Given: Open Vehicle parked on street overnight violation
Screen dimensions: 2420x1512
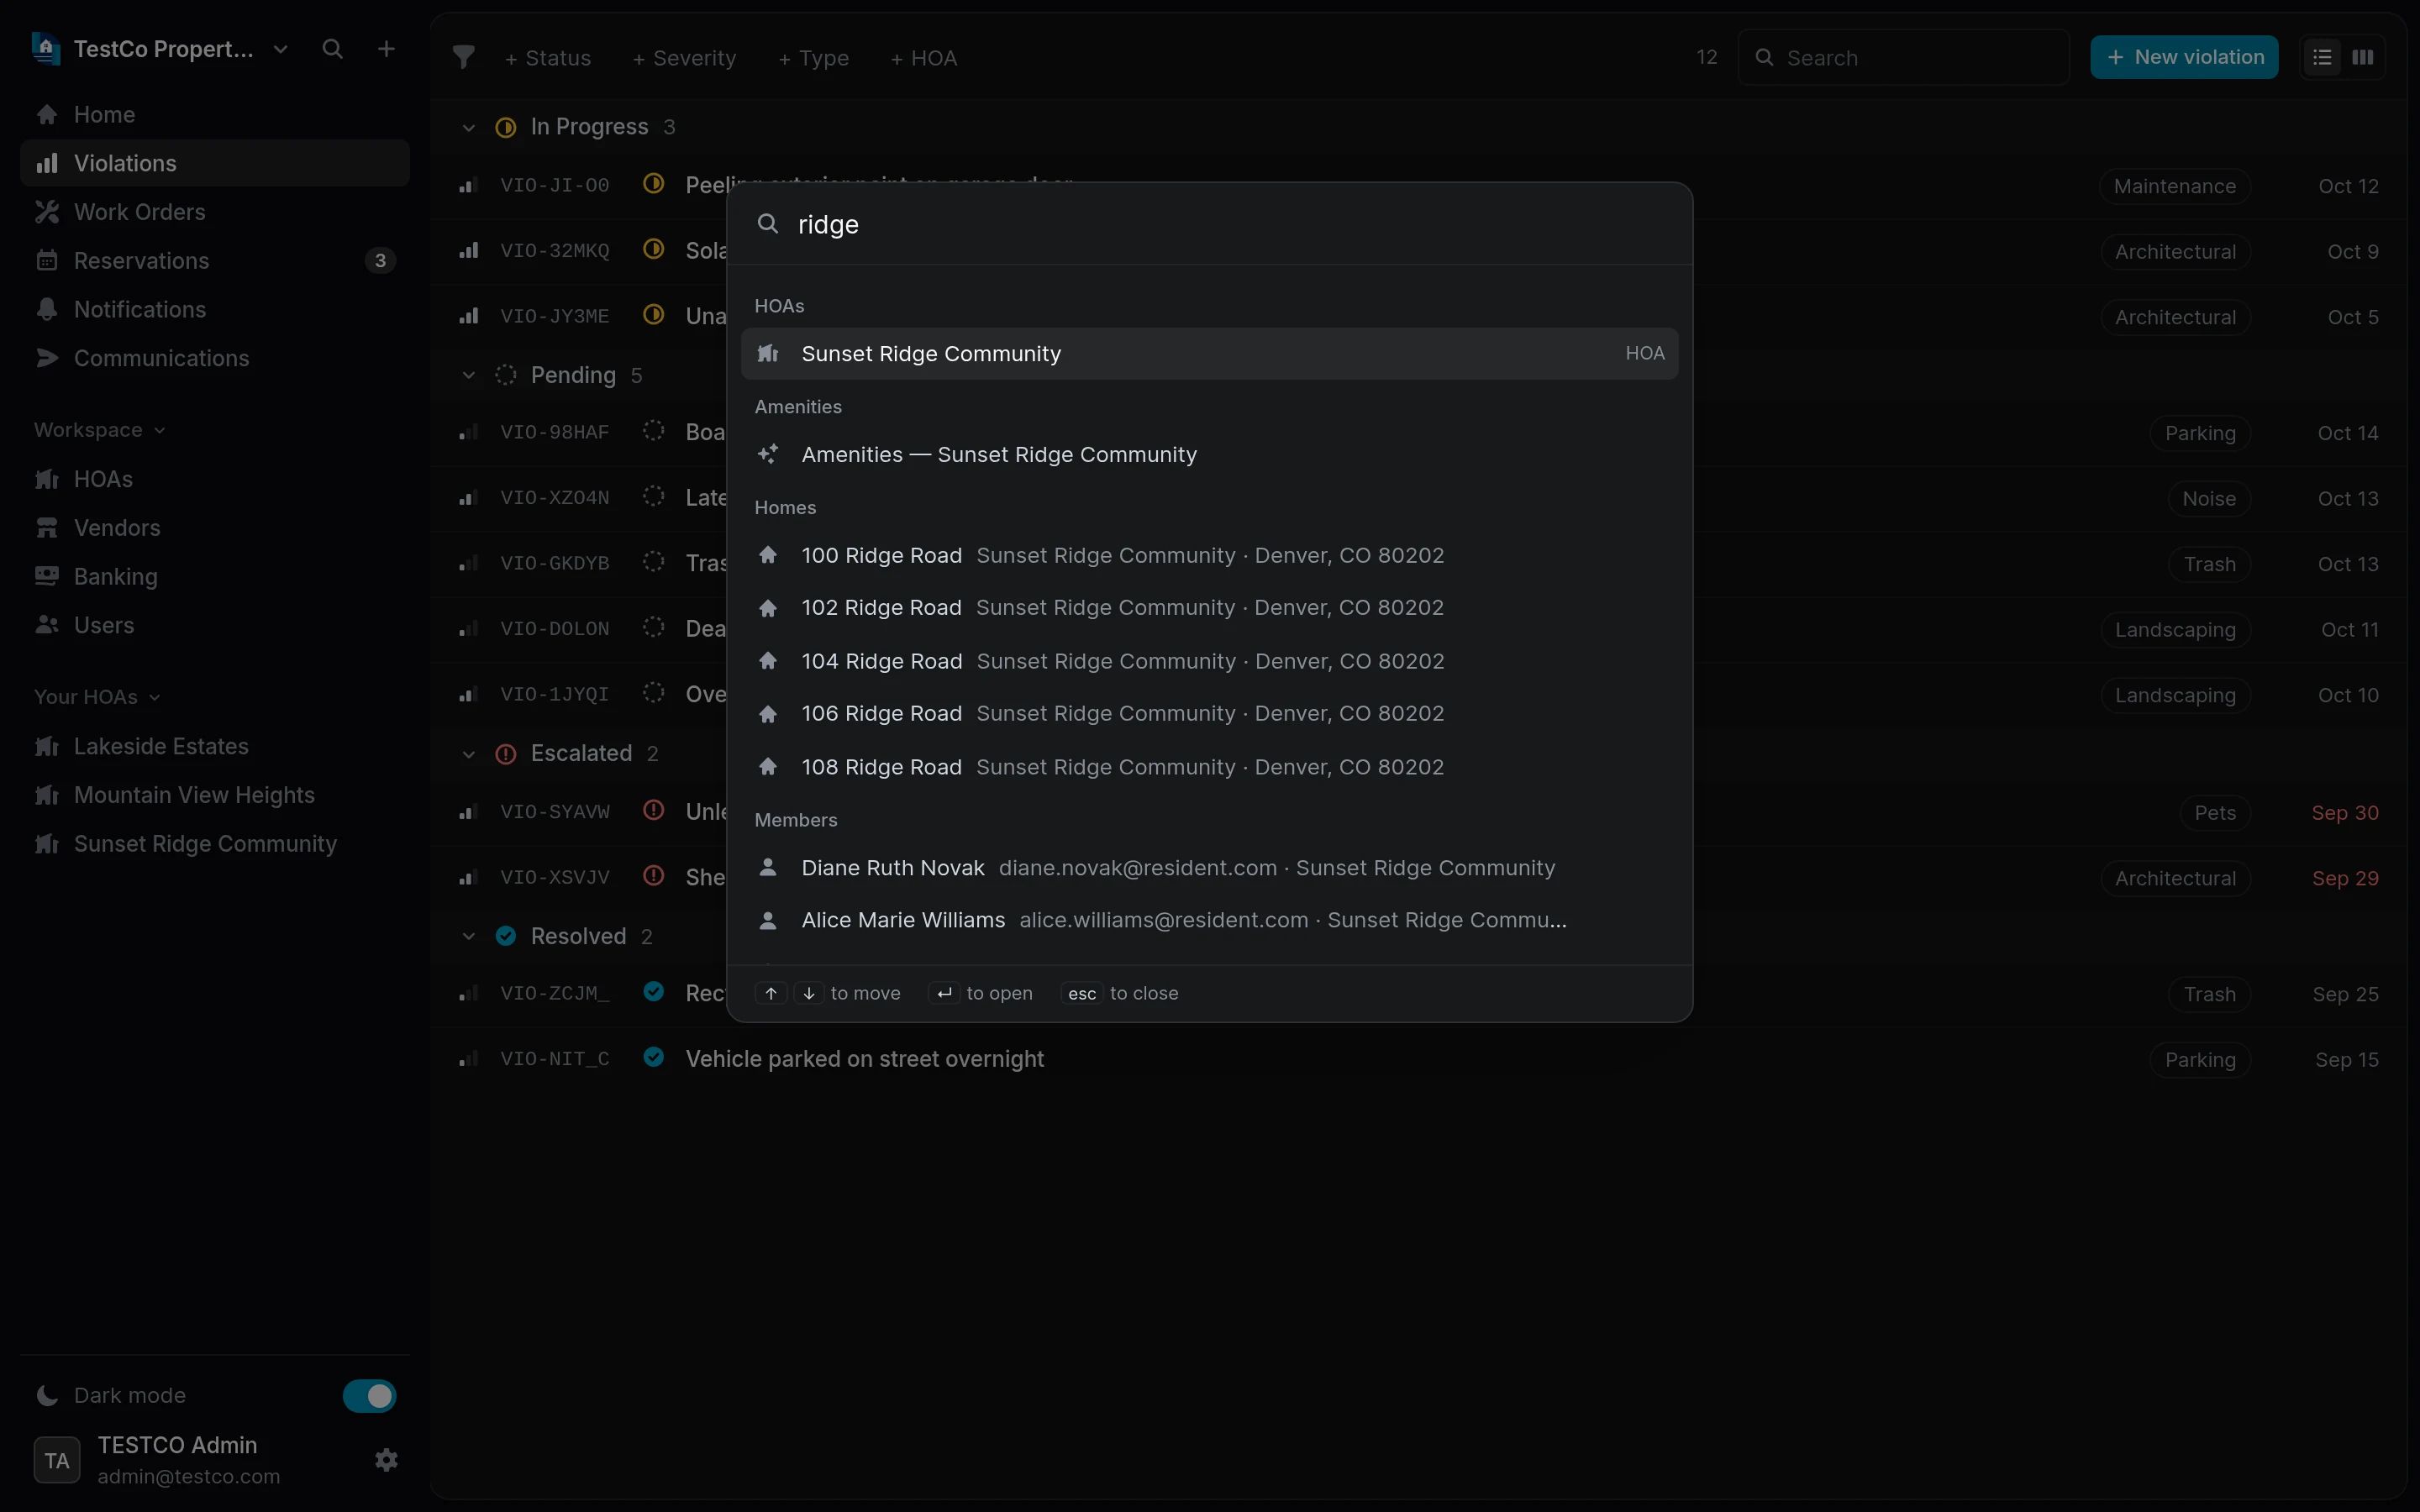Looking at the screenshot, I should click(x=865, y=1059).
